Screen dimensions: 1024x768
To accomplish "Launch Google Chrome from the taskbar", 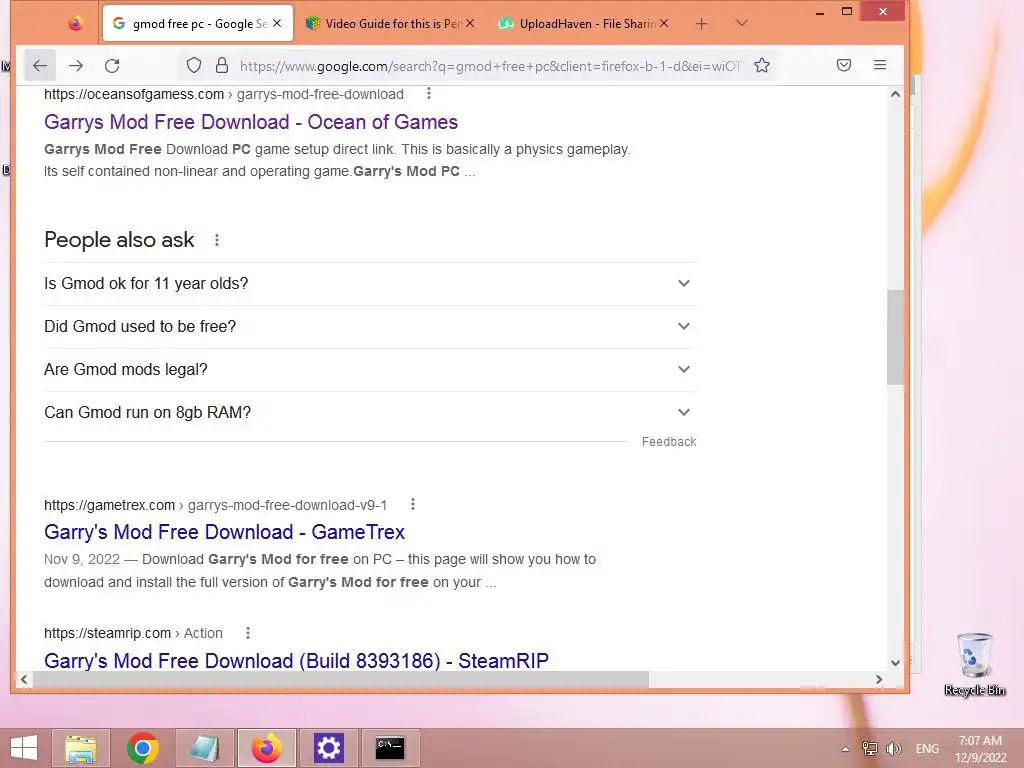I will tap(142, 748).
